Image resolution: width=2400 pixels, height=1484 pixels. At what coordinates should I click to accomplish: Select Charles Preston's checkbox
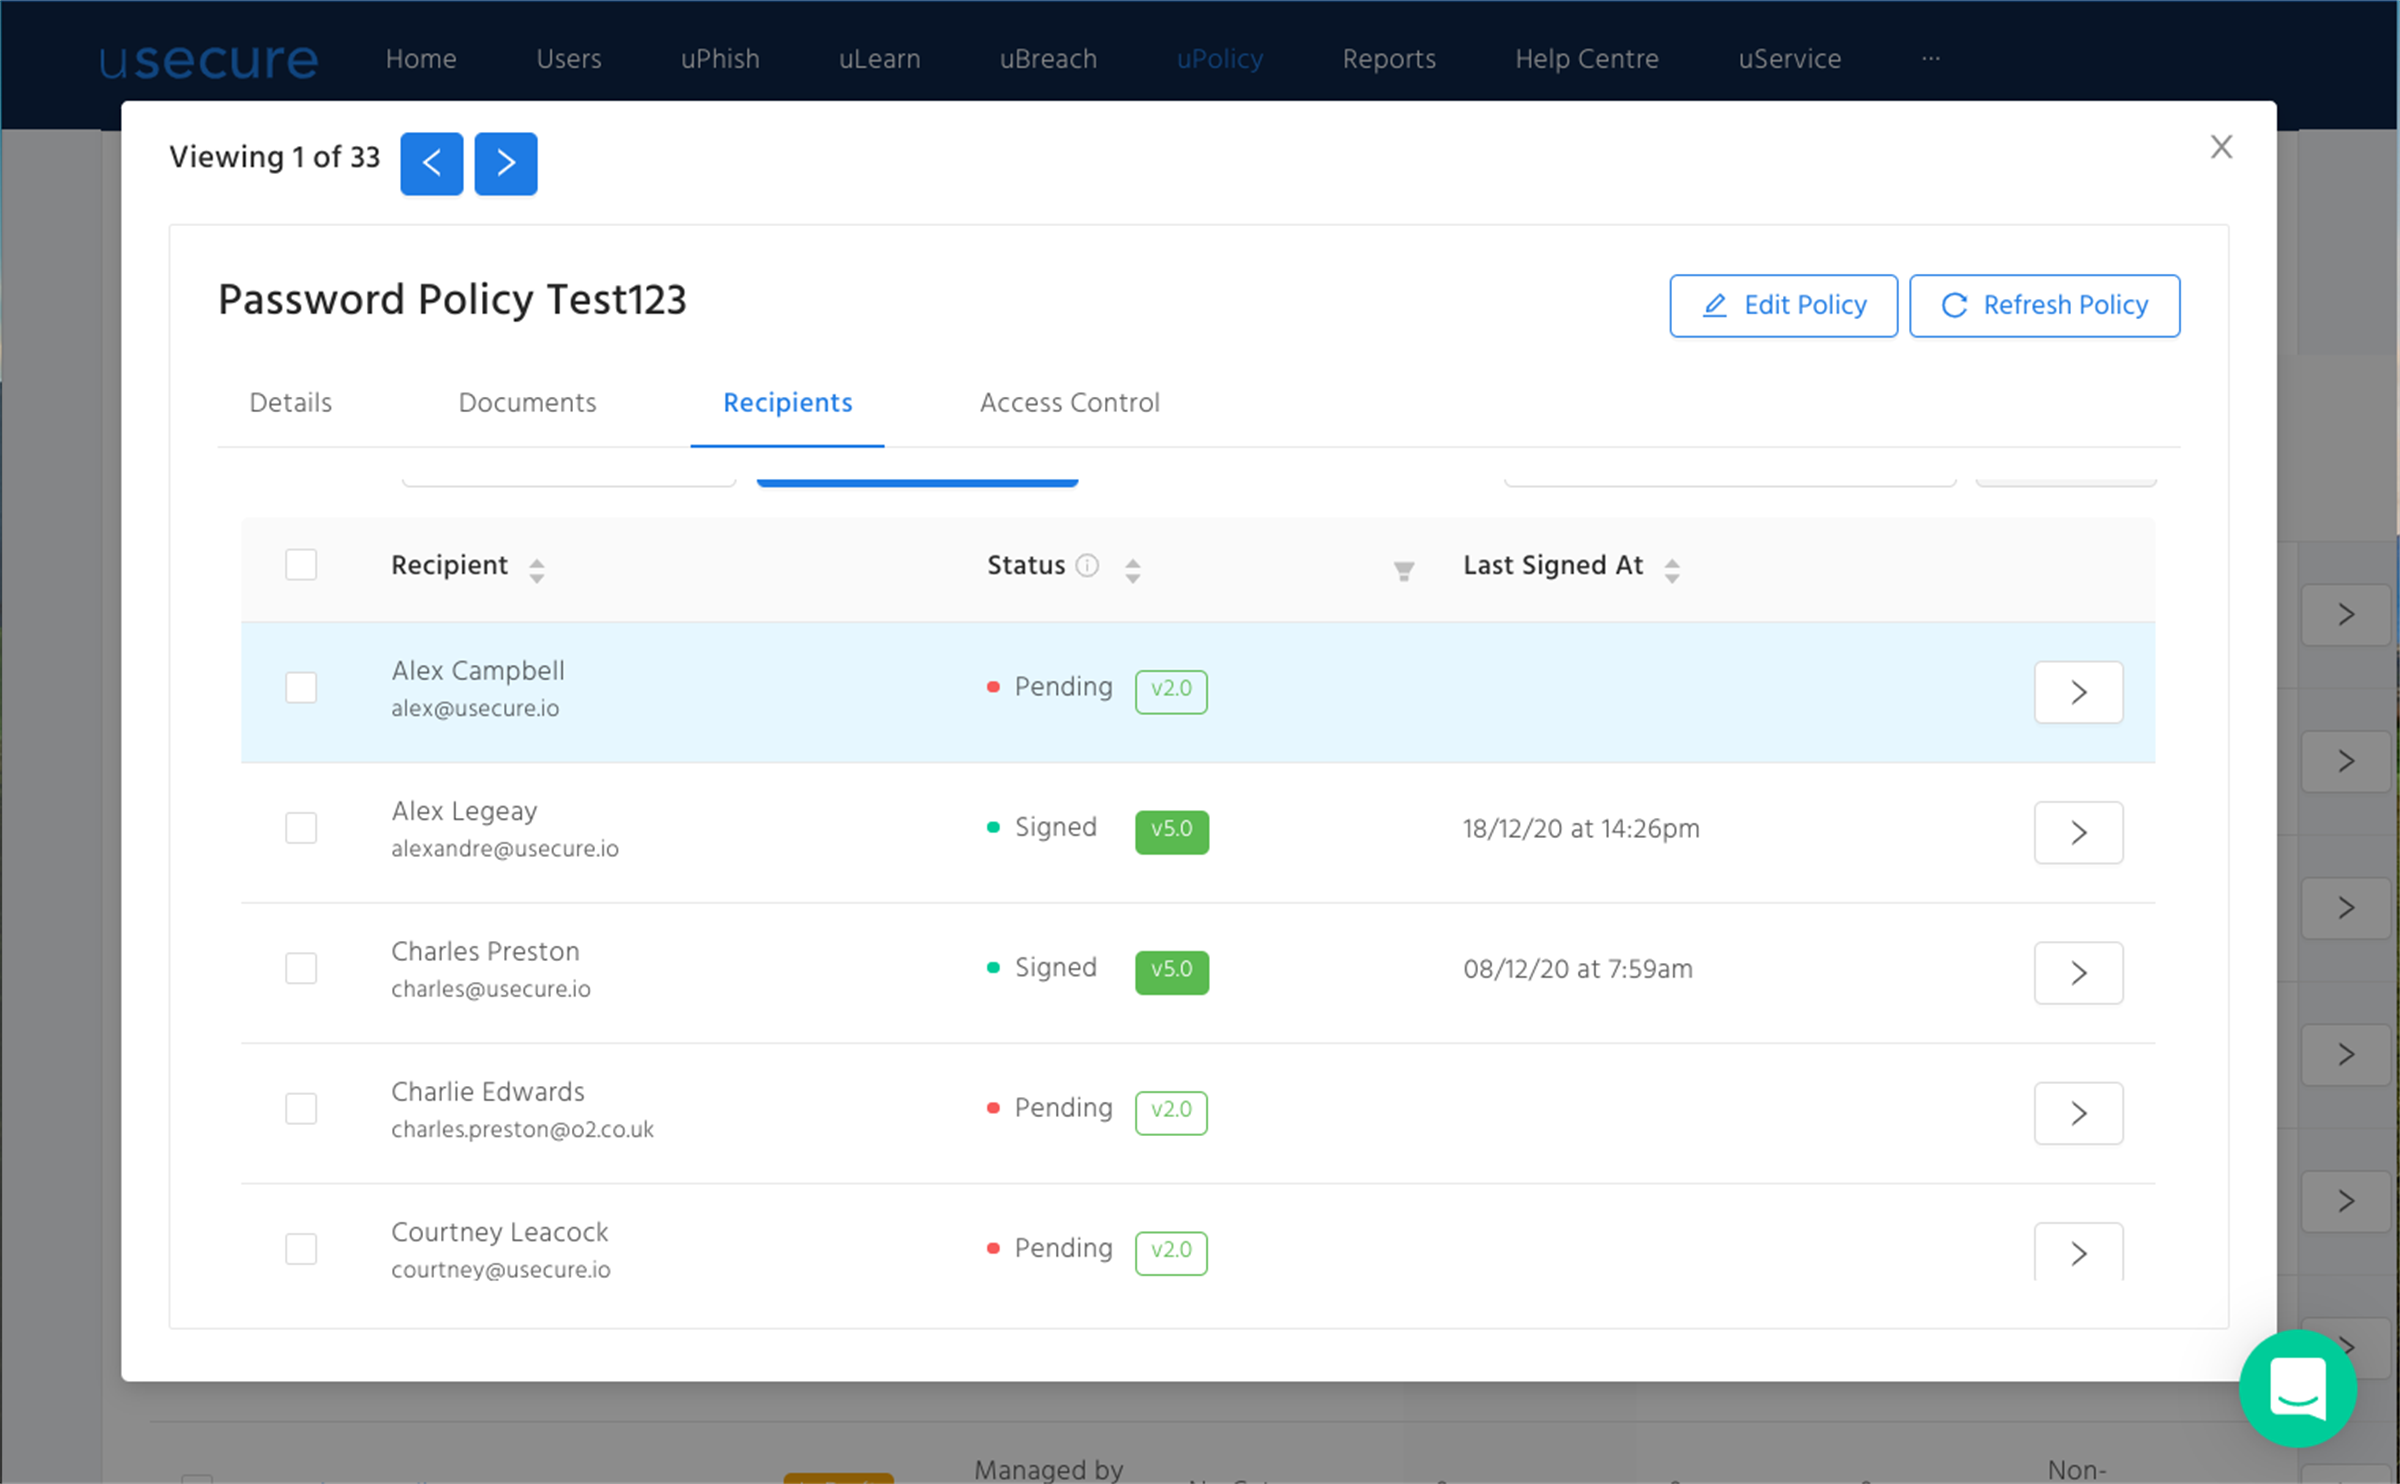point(301,967)
